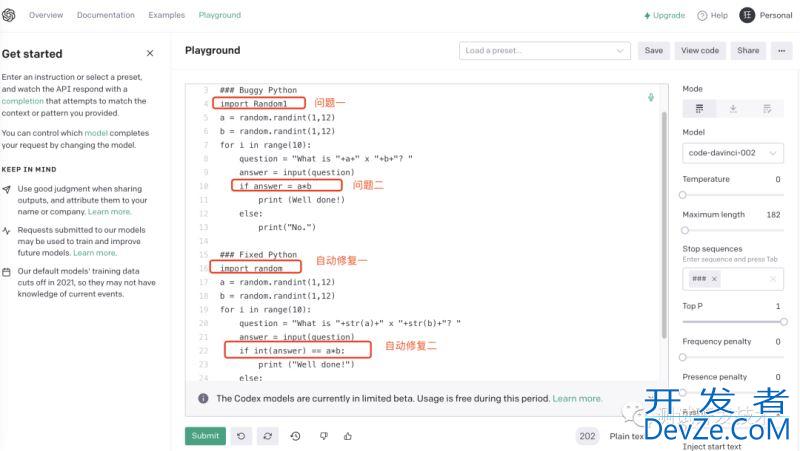Viewport: 800px width, 451px height.
Task: Click the paper plane icon under Keep in mind
Action: coord(7,189)
